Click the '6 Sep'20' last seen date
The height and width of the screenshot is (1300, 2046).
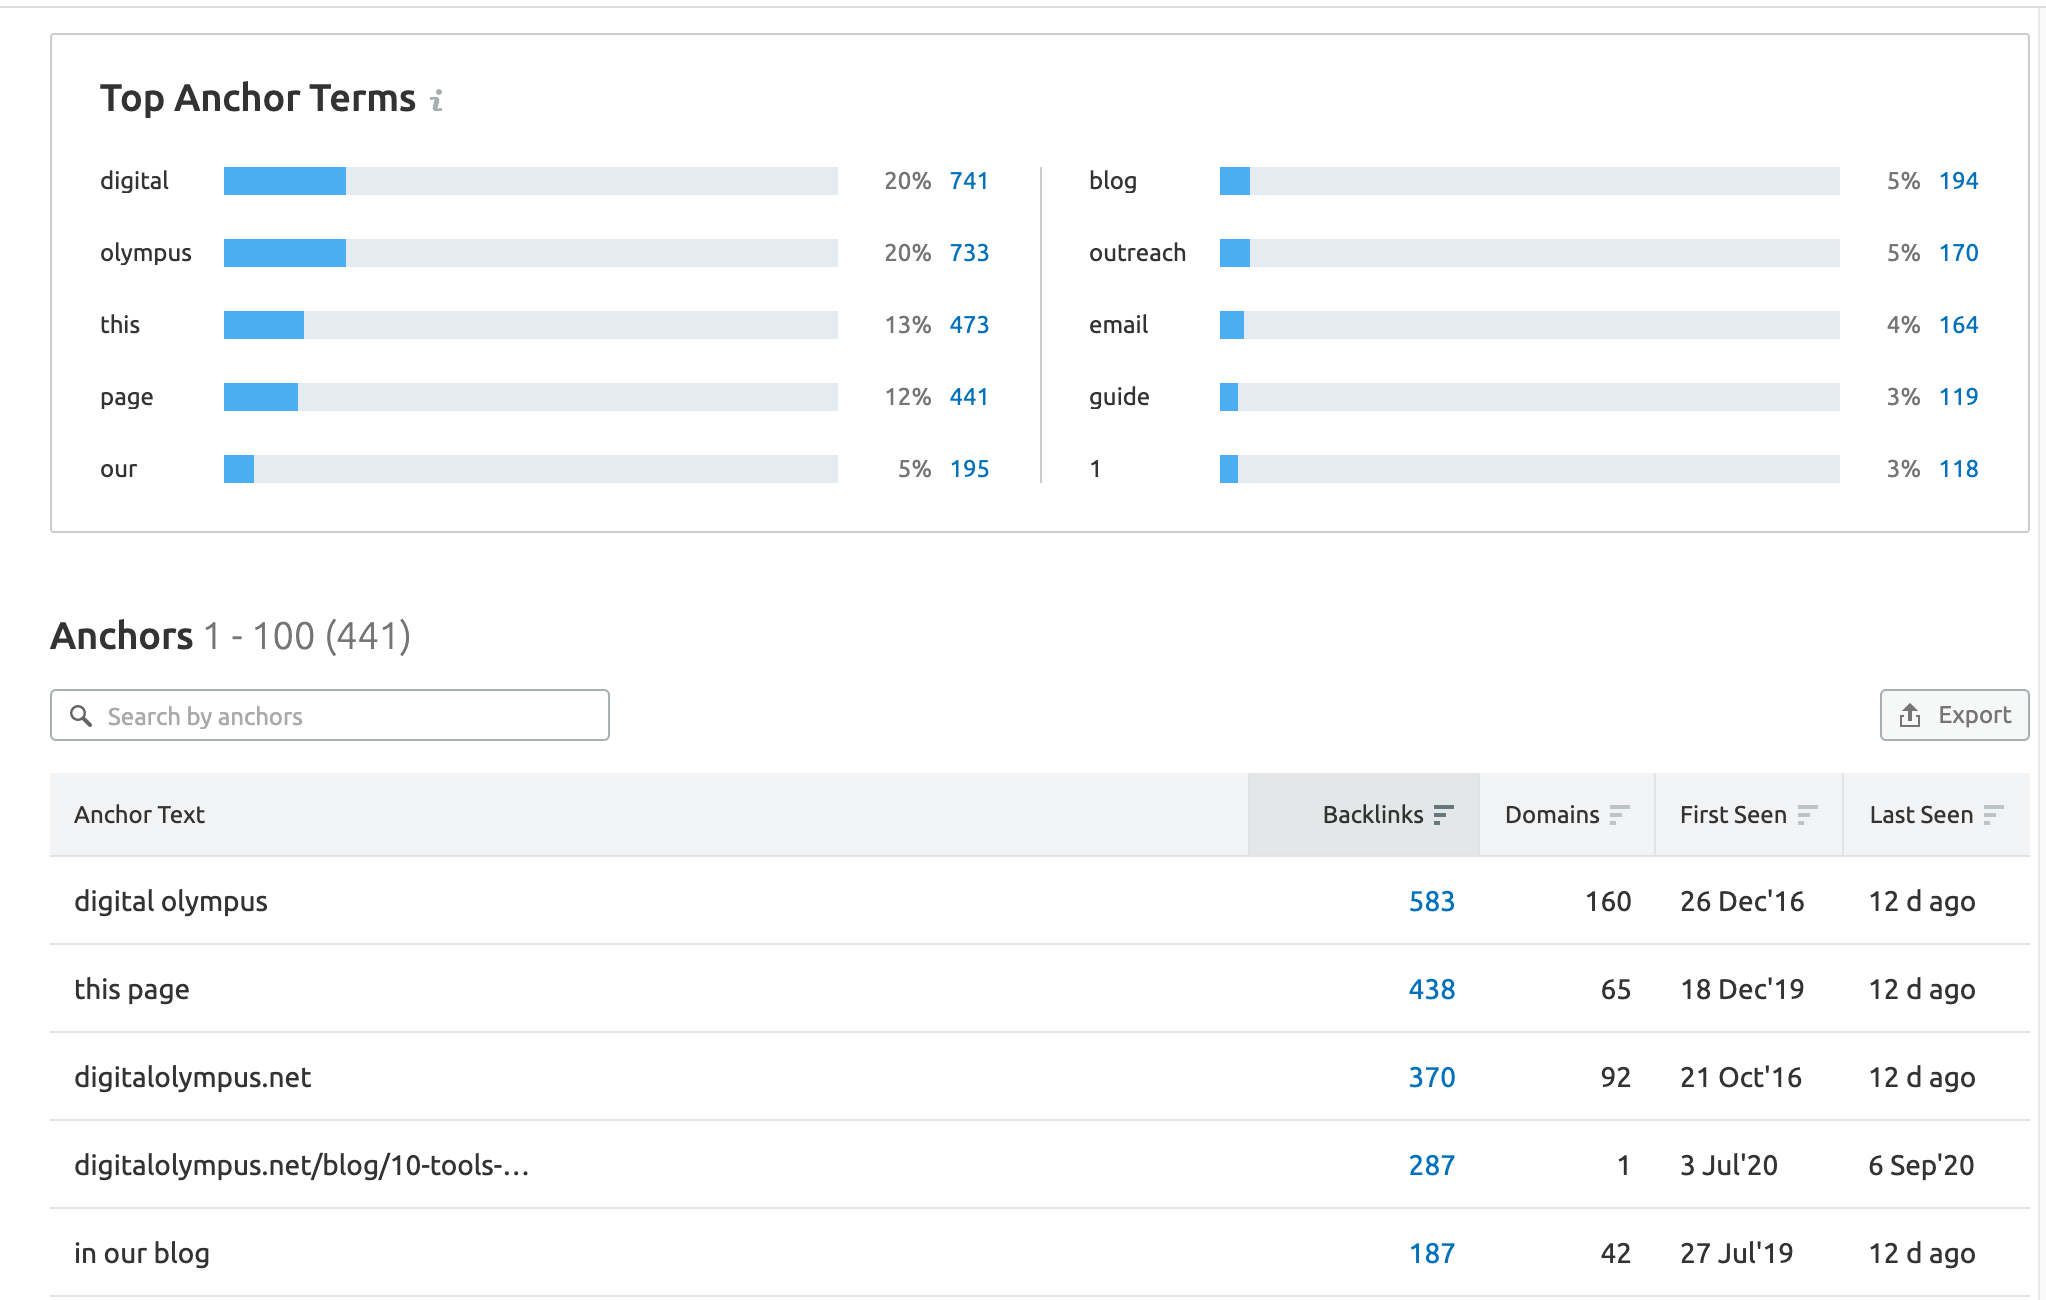(1921, 1165)
